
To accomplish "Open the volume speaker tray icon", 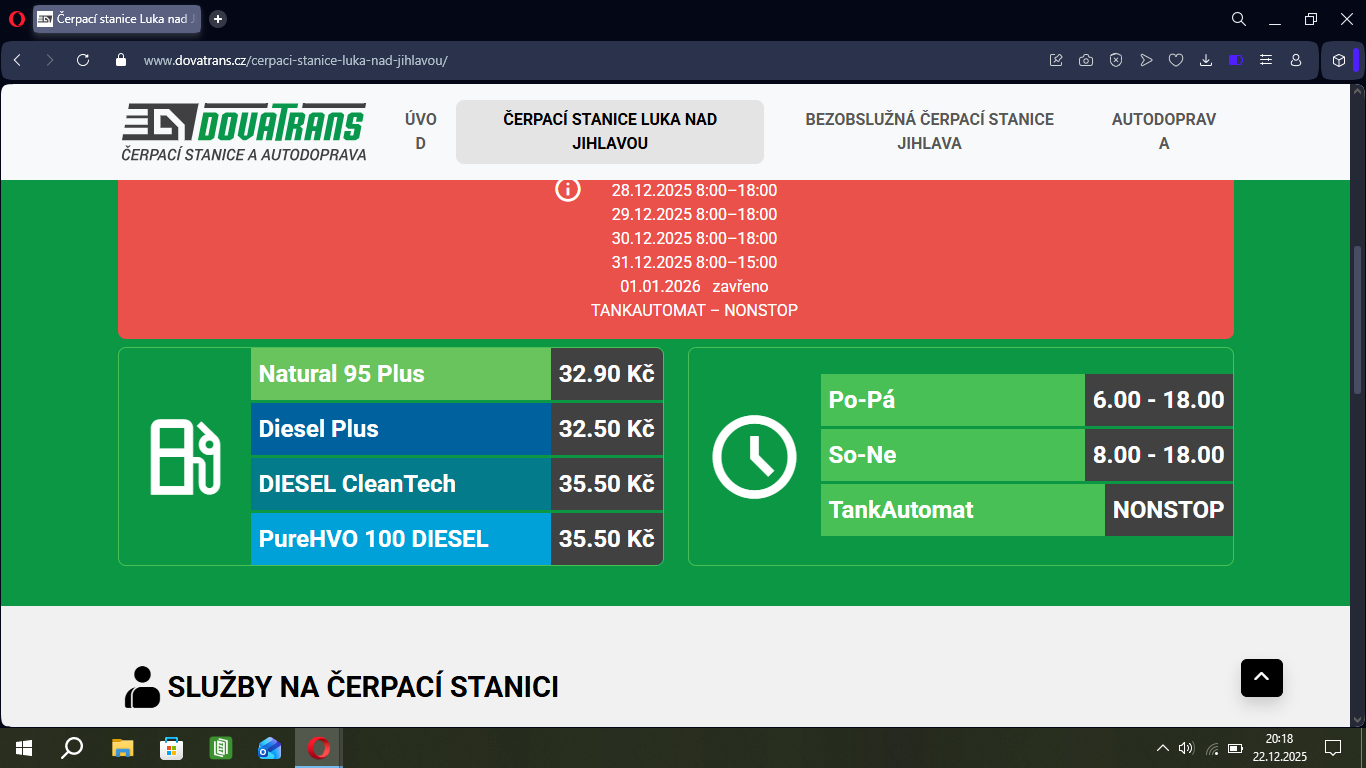I will point(1187,748).
